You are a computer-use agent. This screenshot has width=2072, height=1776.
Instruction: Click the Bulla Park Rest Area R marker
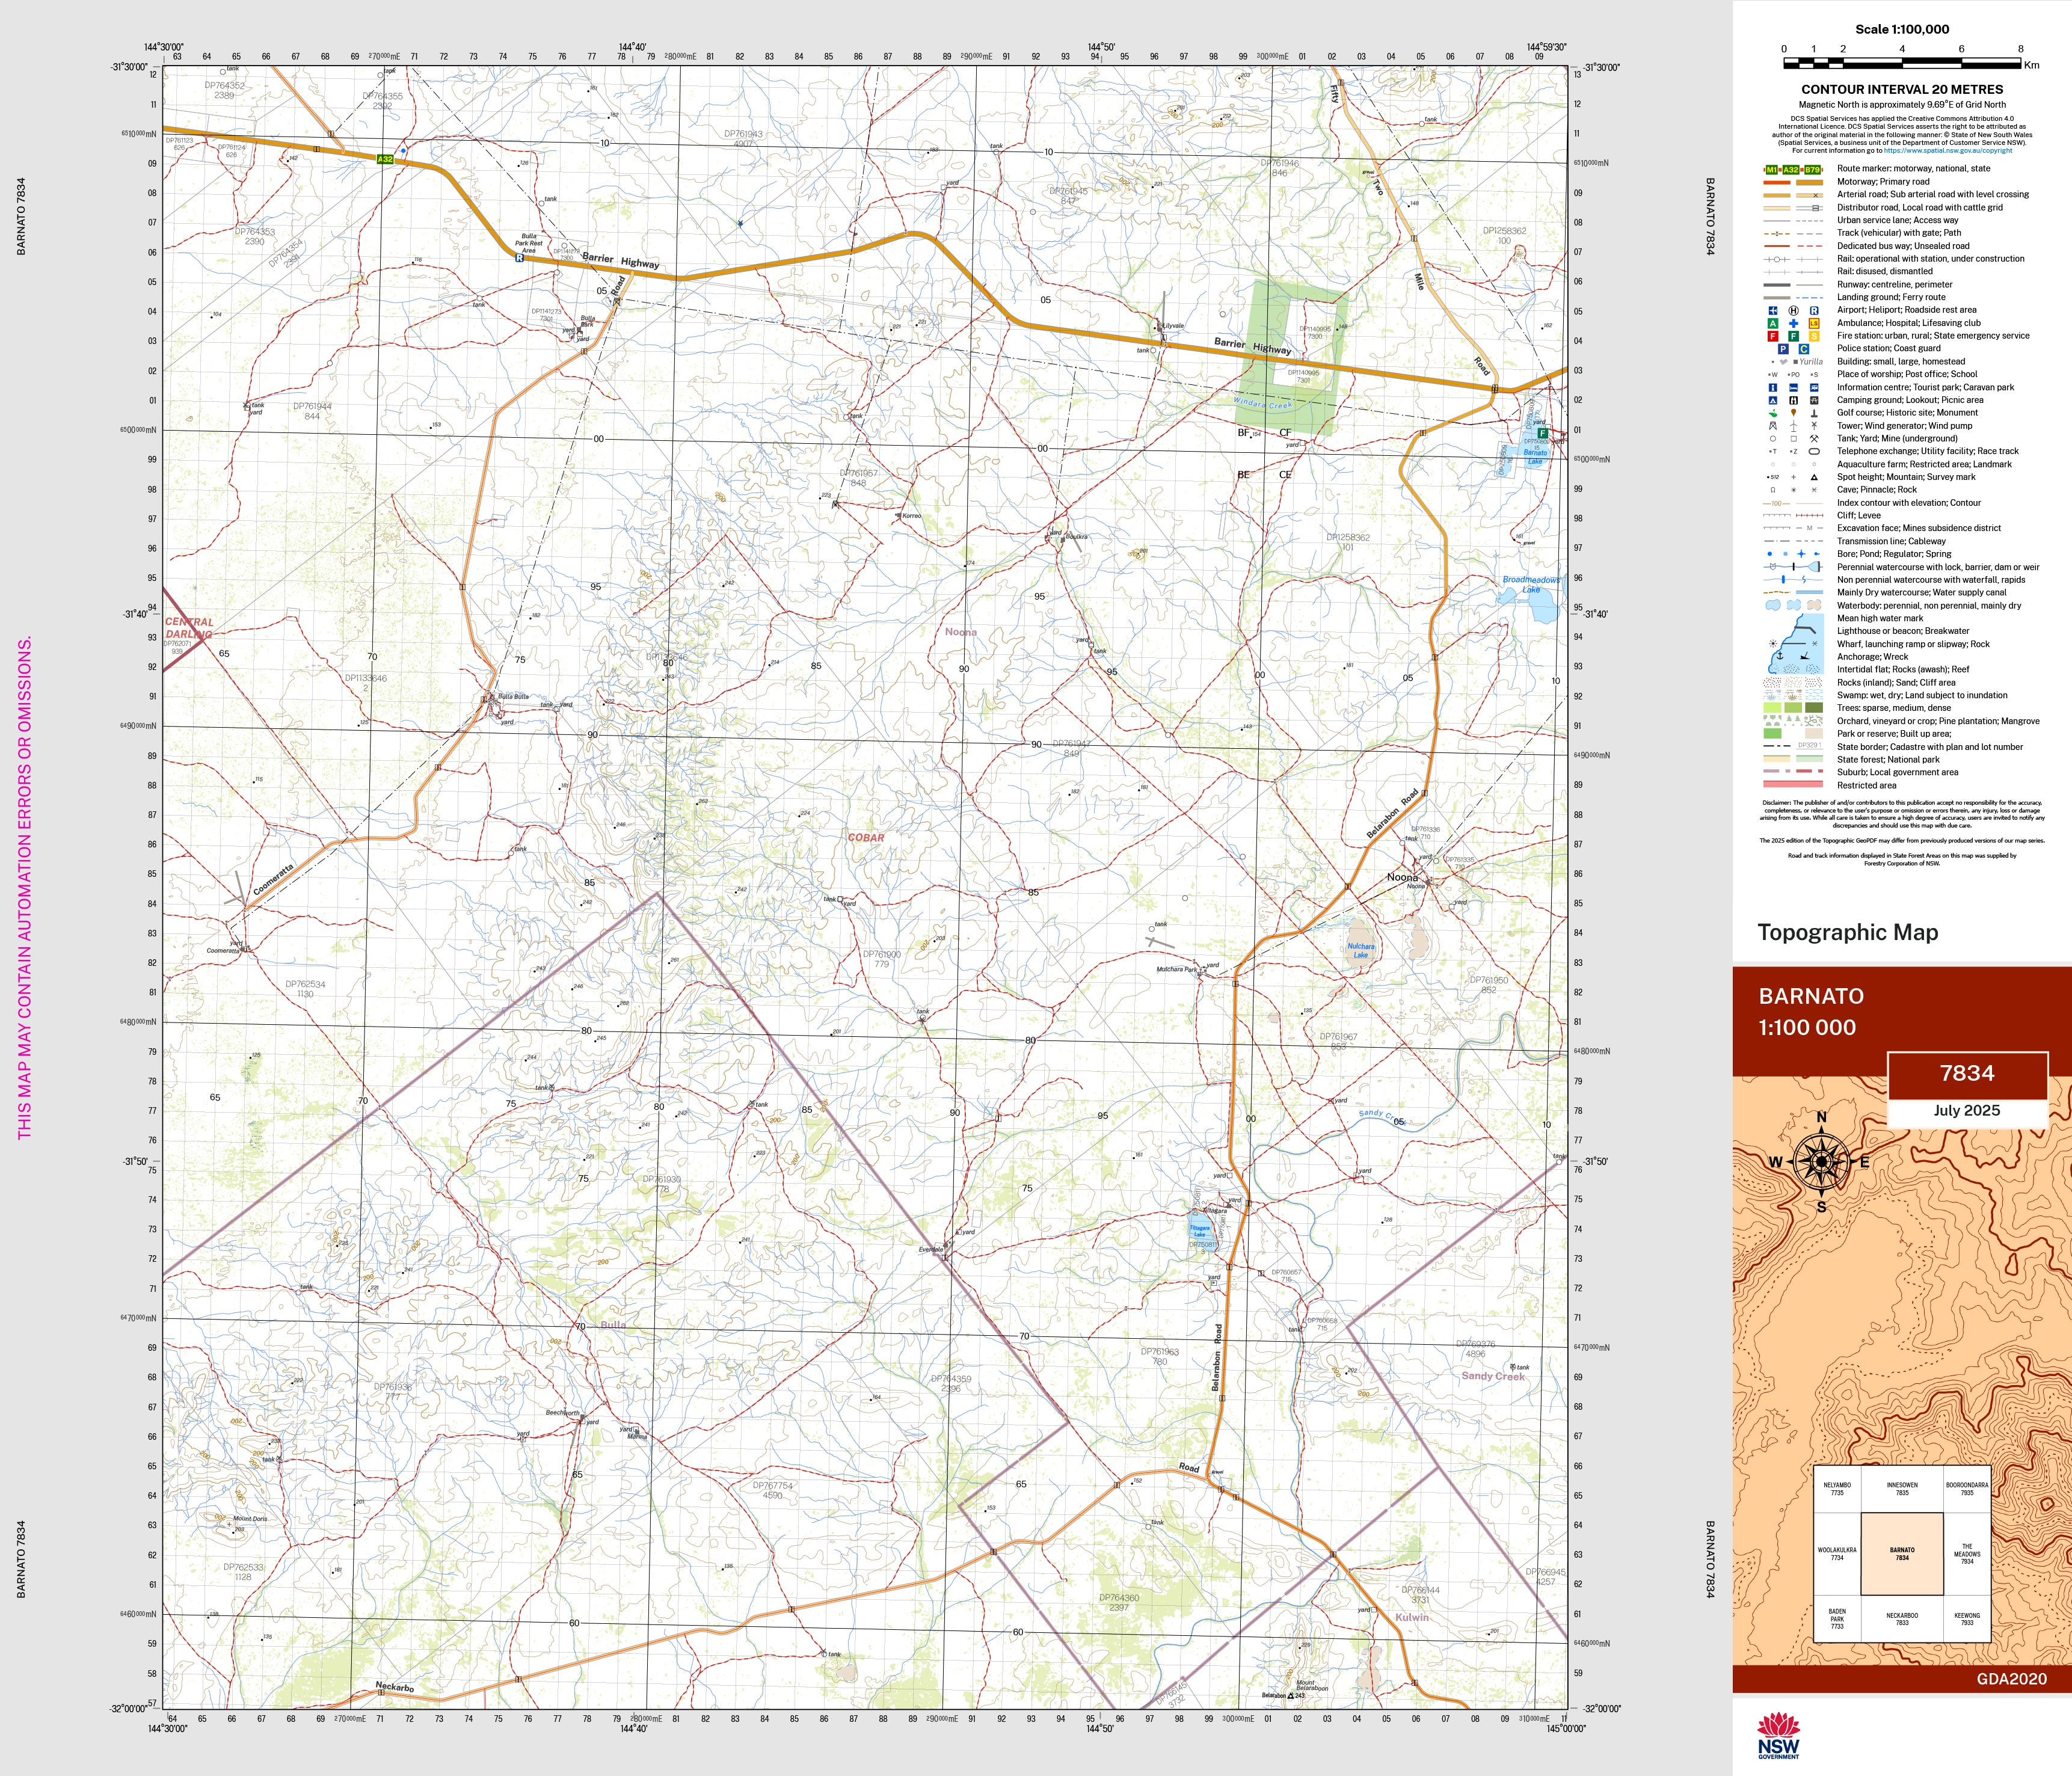click(x=519, y=257)
